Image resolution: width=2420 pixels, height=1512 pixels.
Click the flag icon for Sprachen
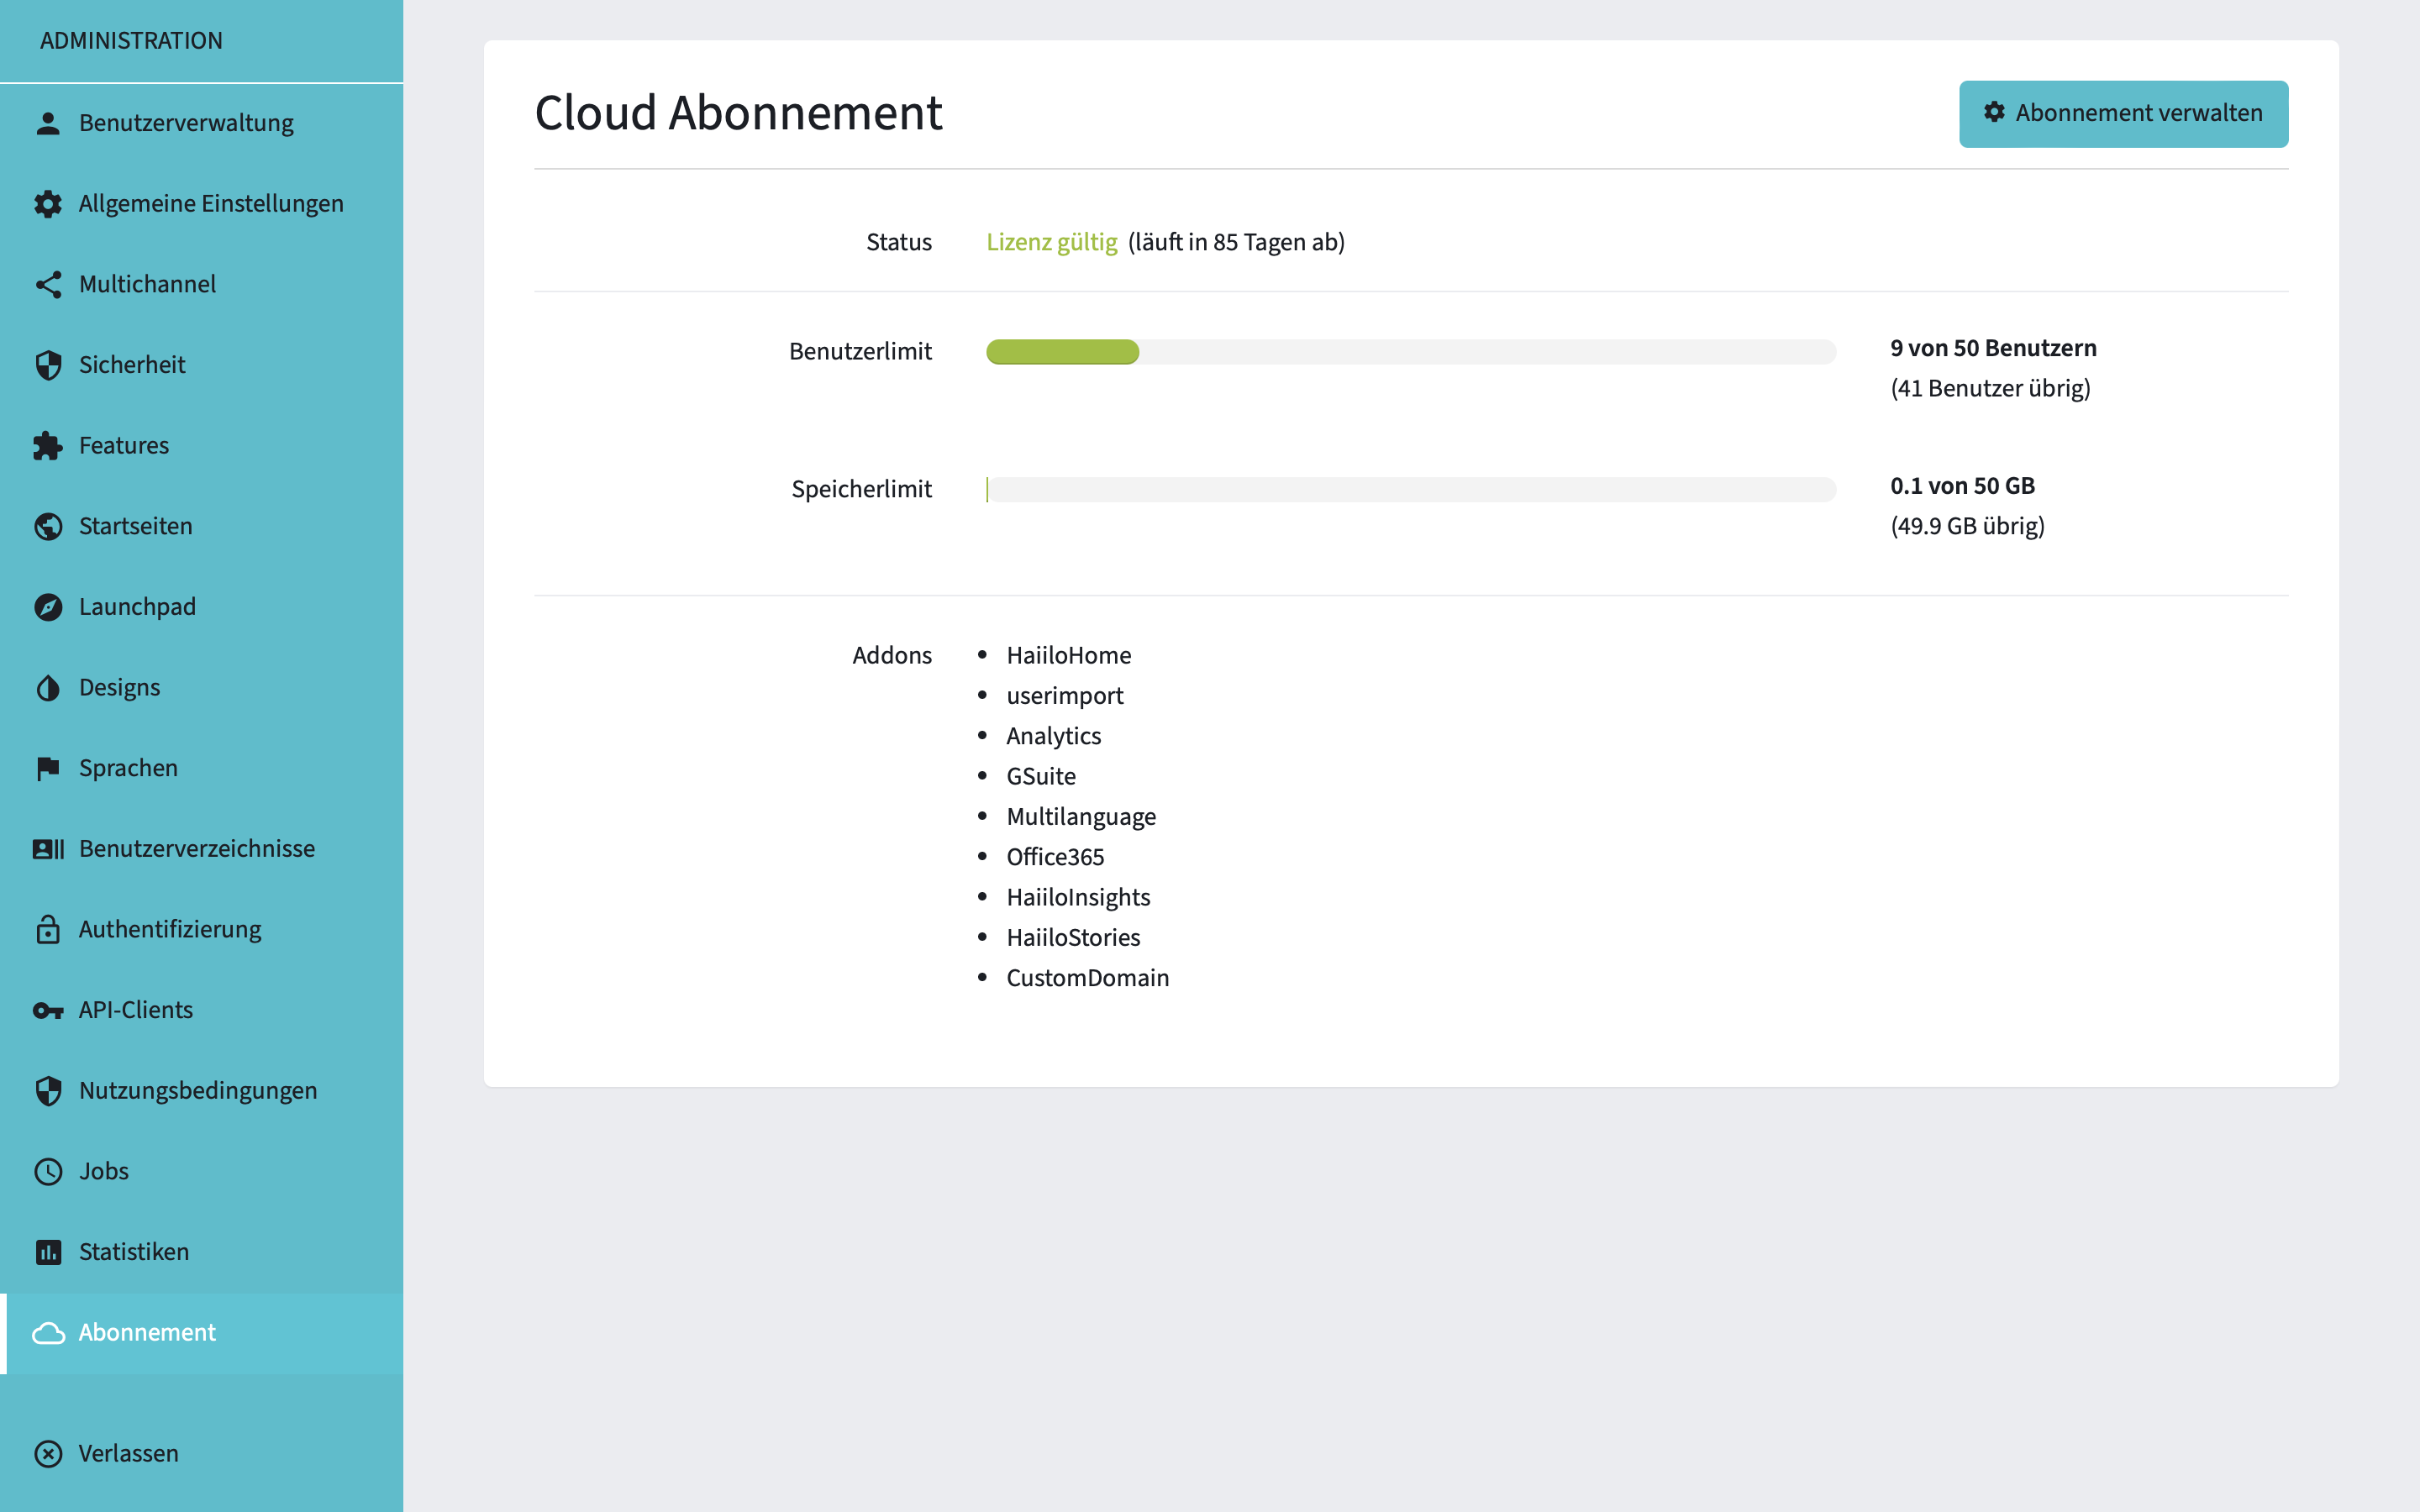pos(48,768)
